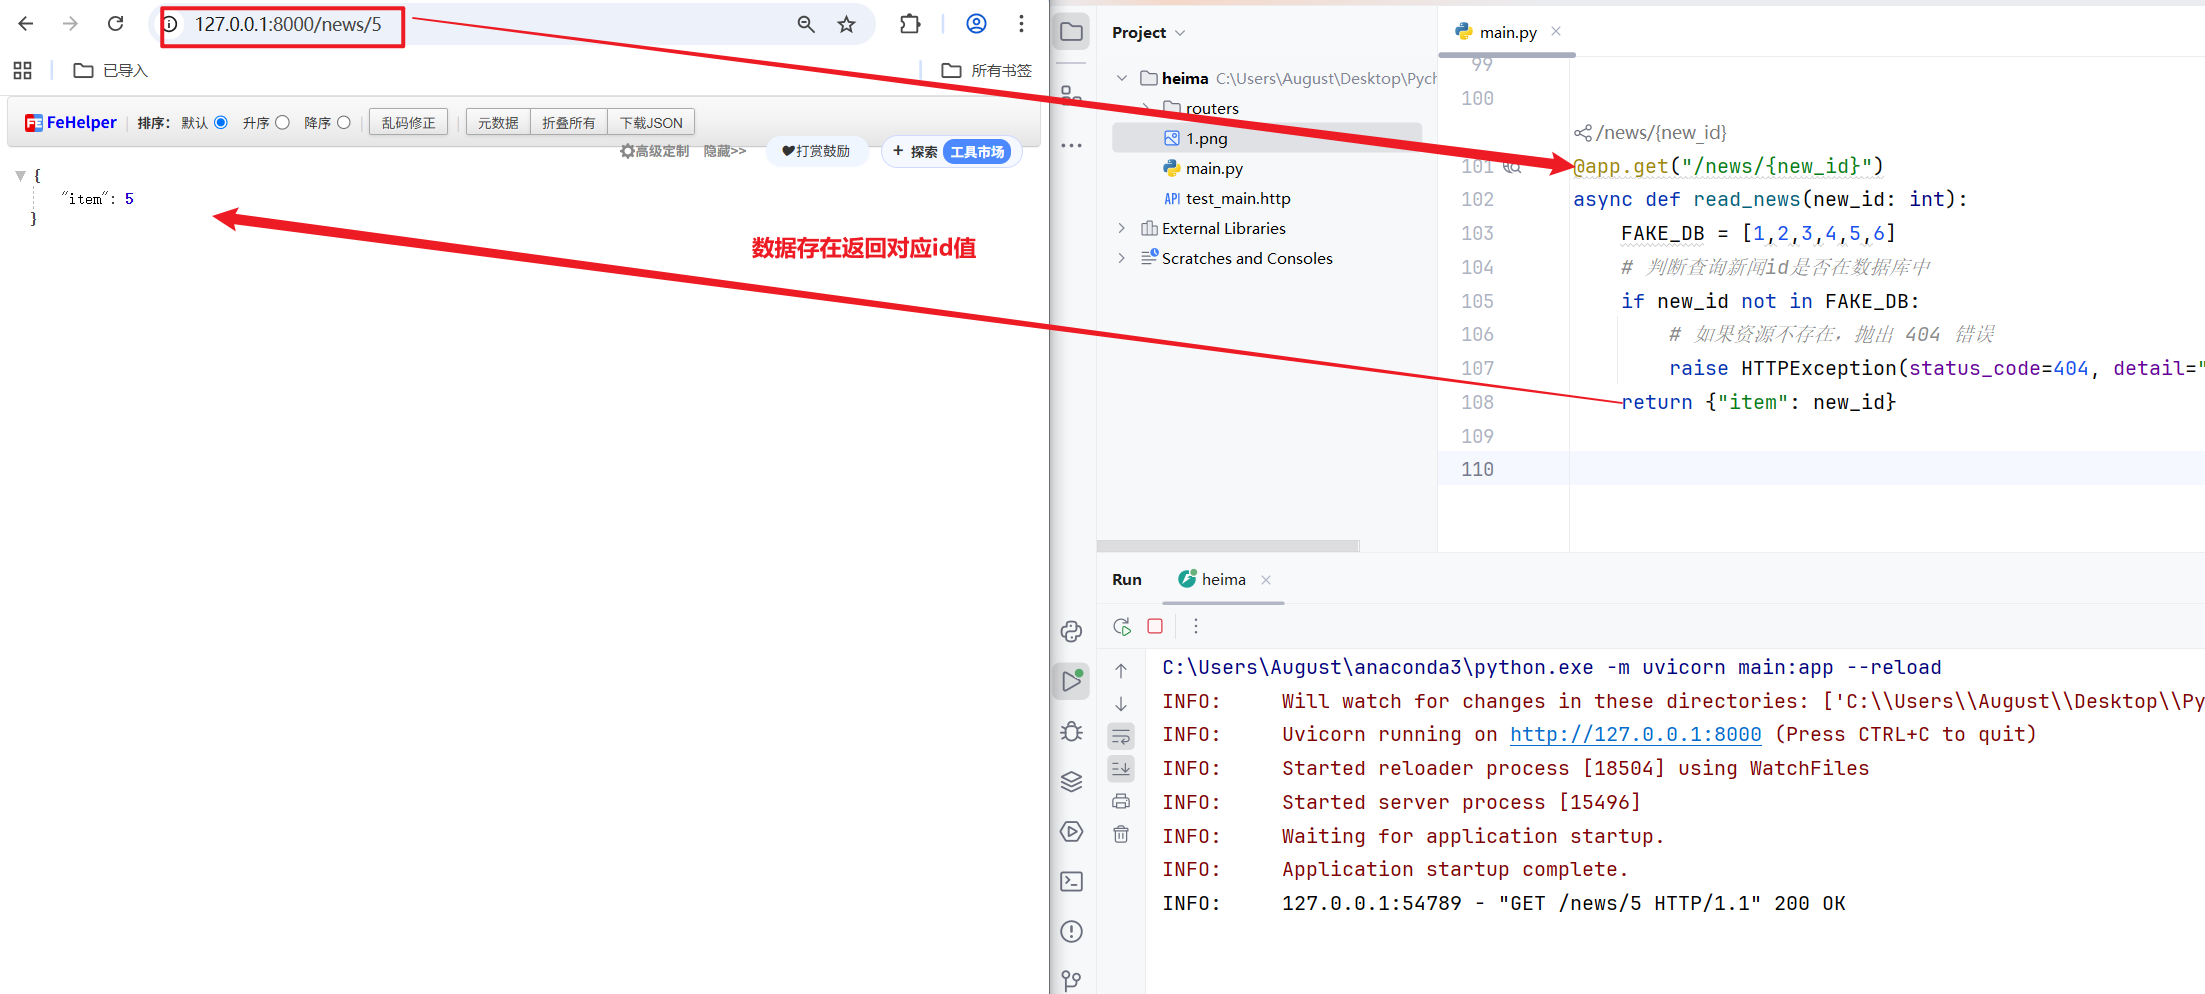Viewport: 2205px width, 994px height.
Task: Click the trash icon to clear console output
Action: click(x=1121, y=834)
